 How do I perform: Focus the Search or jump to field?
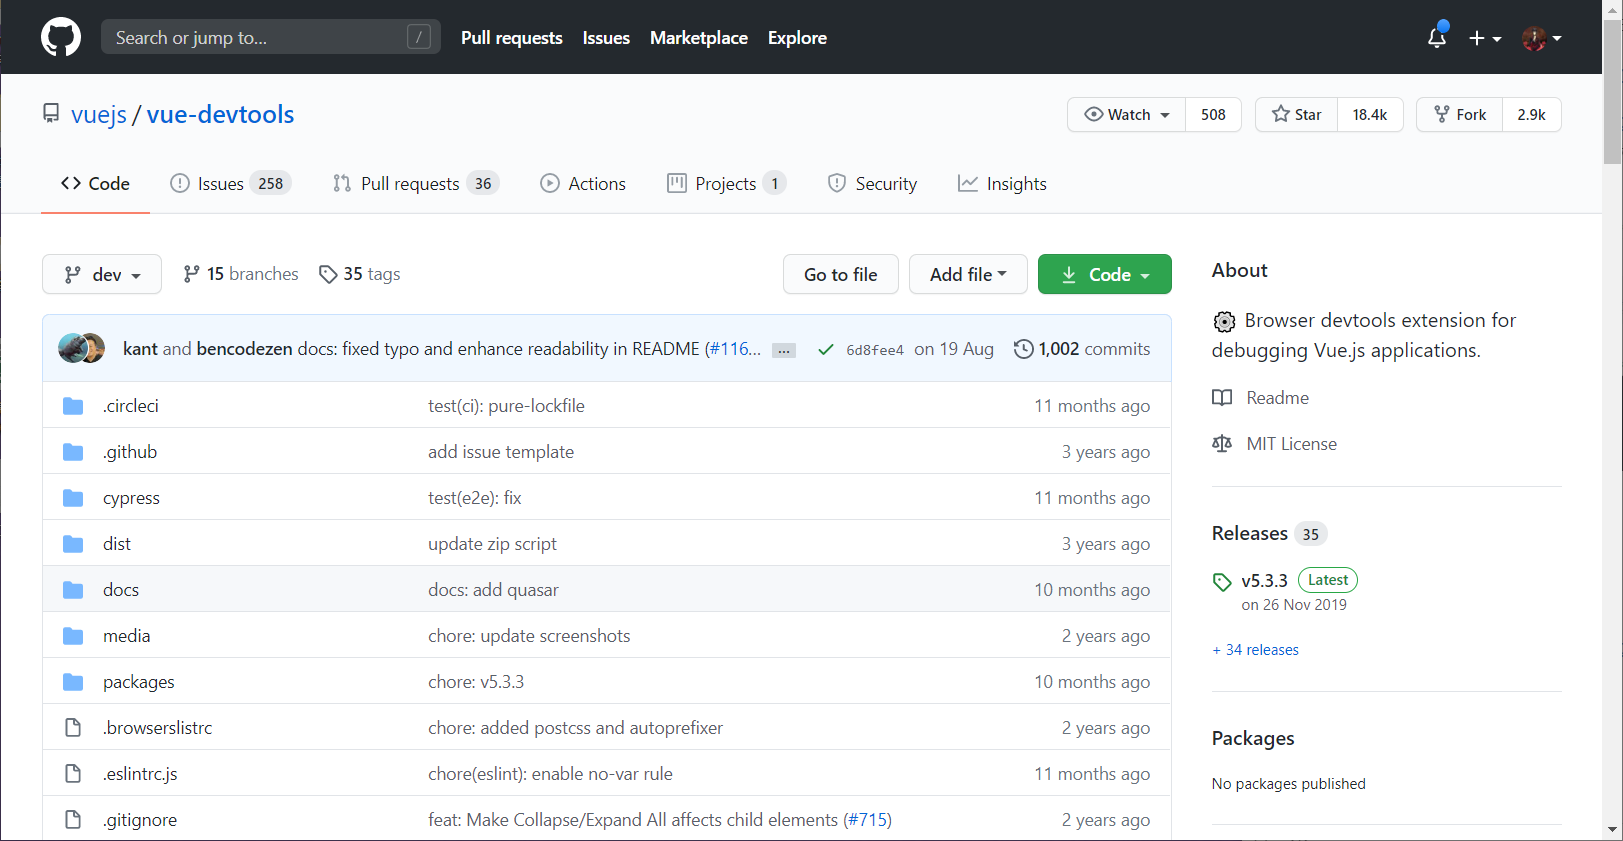[271, 37]
